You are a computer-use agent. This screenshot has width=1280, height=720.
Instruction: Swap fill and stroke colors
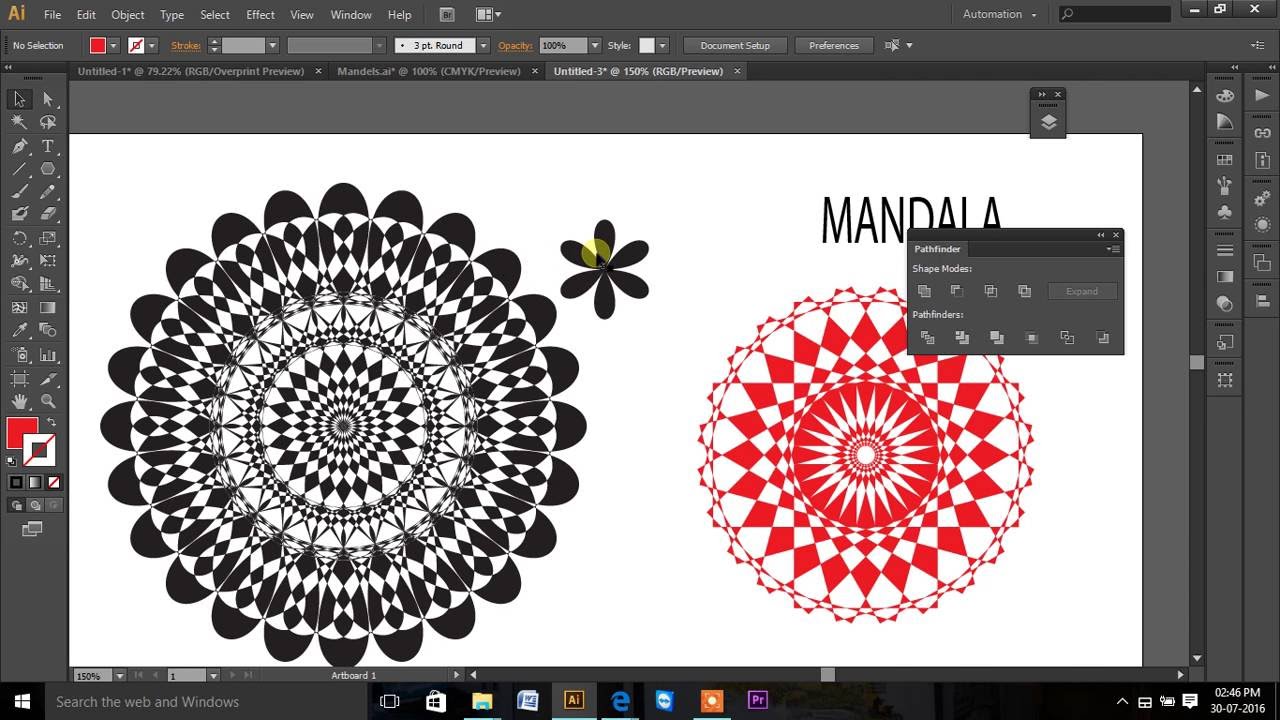51,423
